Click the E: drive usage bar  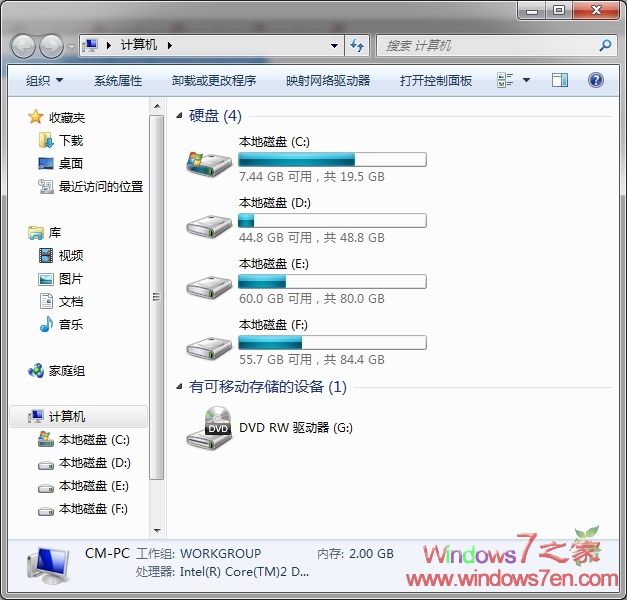pyautogui.click(x=332, y=282)
